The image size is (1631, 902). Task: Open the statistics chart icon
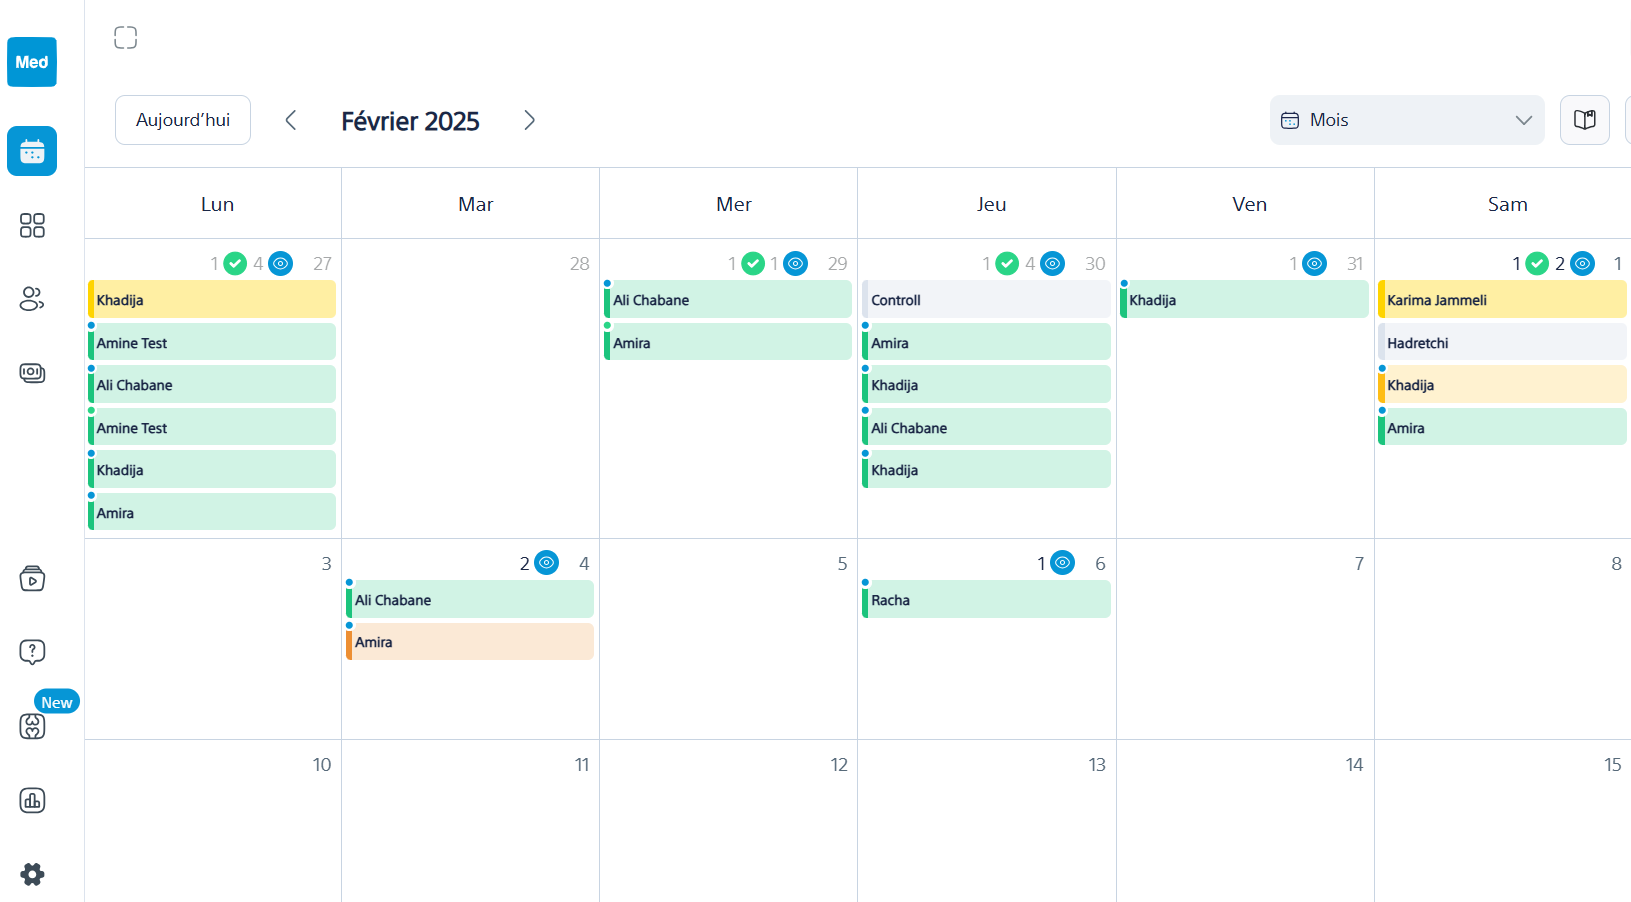coord(32,800)
